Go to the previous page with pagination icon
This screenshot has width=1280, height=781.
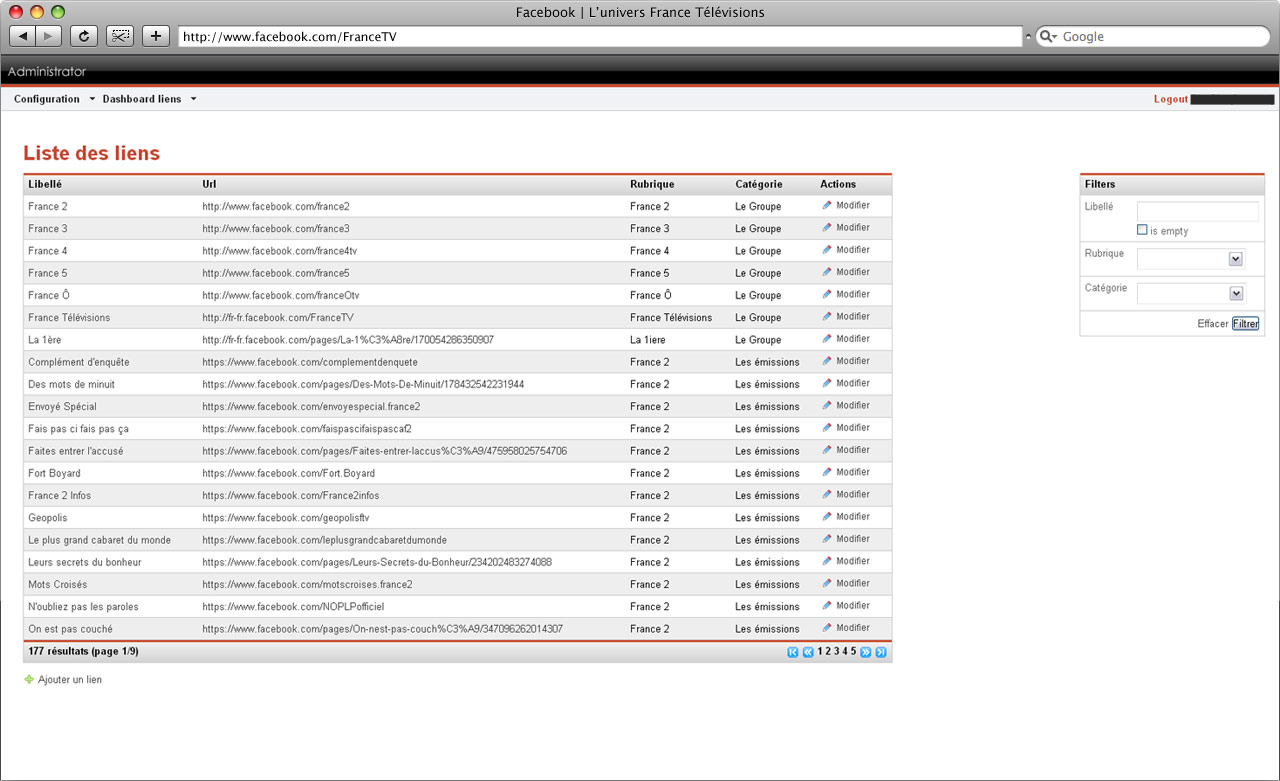click(x=808, y=652)
